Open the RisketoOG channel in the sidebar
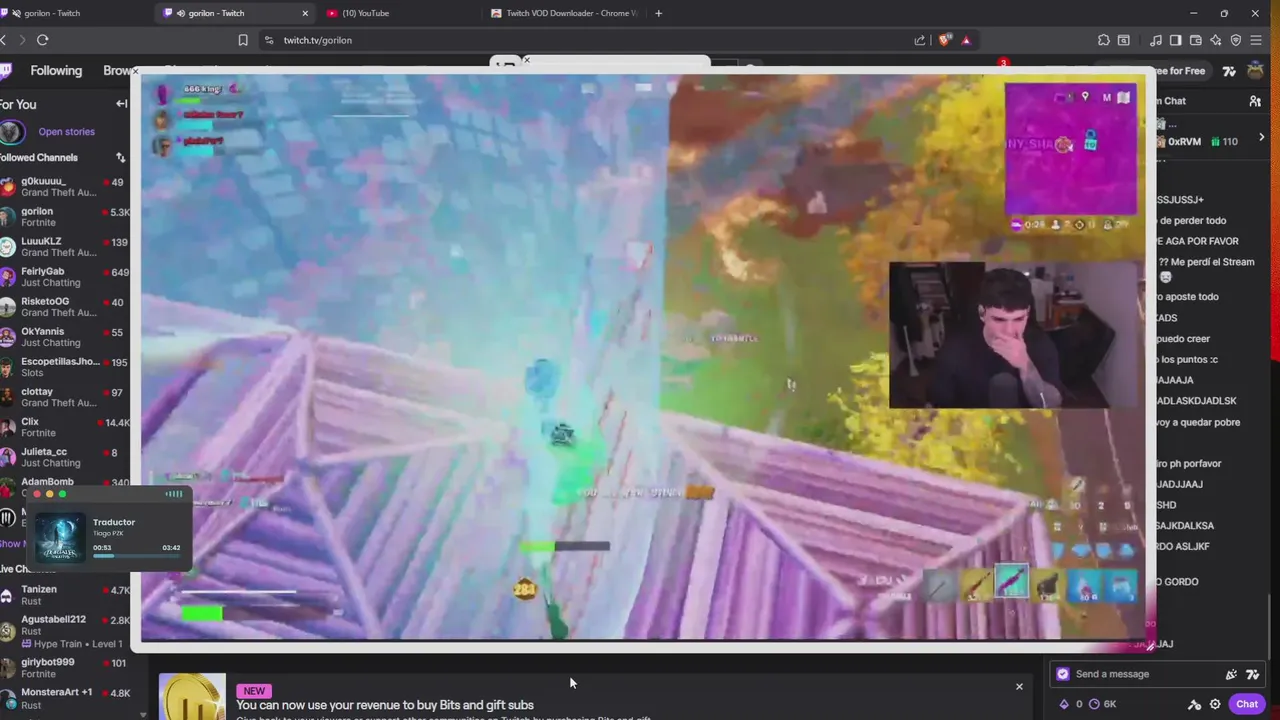Image resolution: width=1280 pixels, height=720 pixels. 64,307
